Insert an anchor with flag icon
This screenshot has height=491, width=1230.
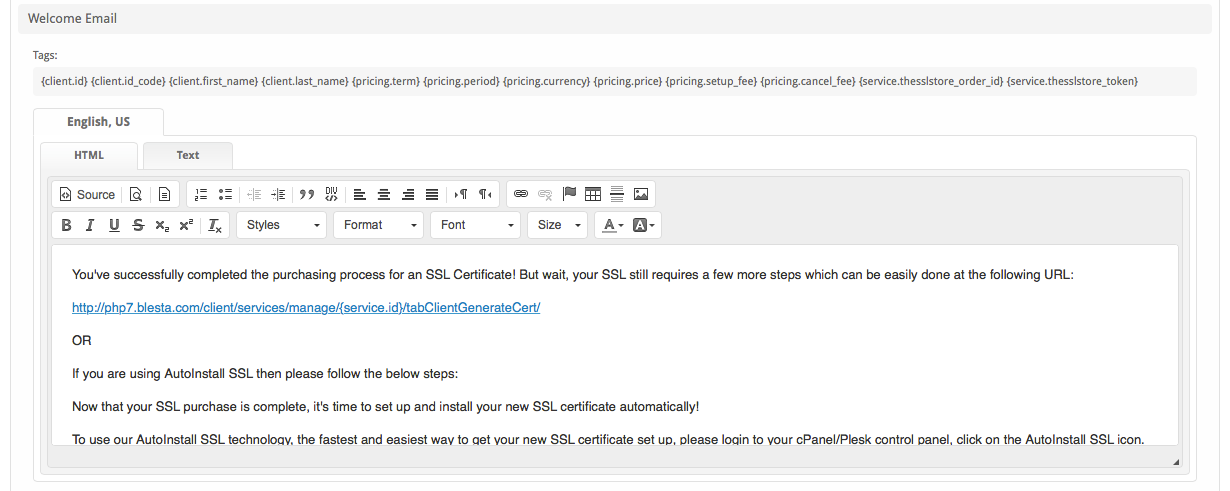569,194
